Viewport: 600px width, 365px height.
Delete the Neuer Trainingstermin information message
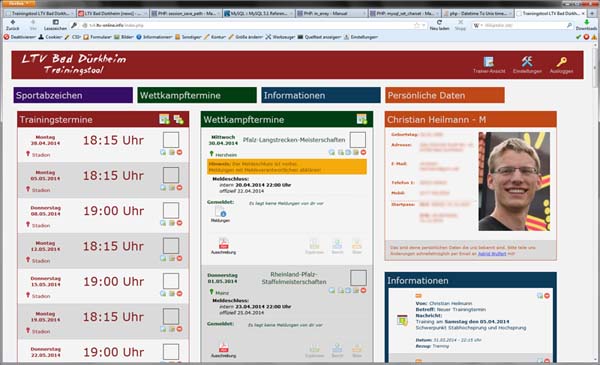[547, 296]
